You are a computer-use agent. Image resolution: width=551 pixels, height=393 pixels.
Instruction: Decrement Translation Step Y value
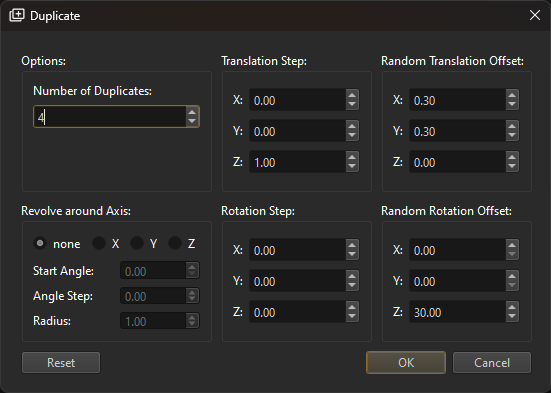[352, 135]
